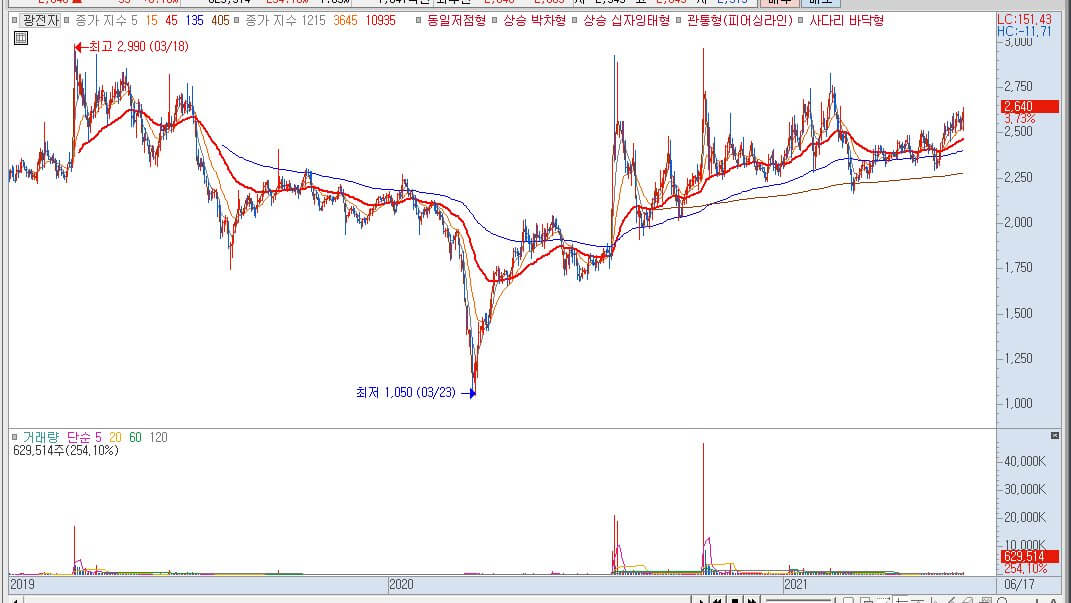Click the 629,514주(254.10%) volume readout

pos(66,450)
